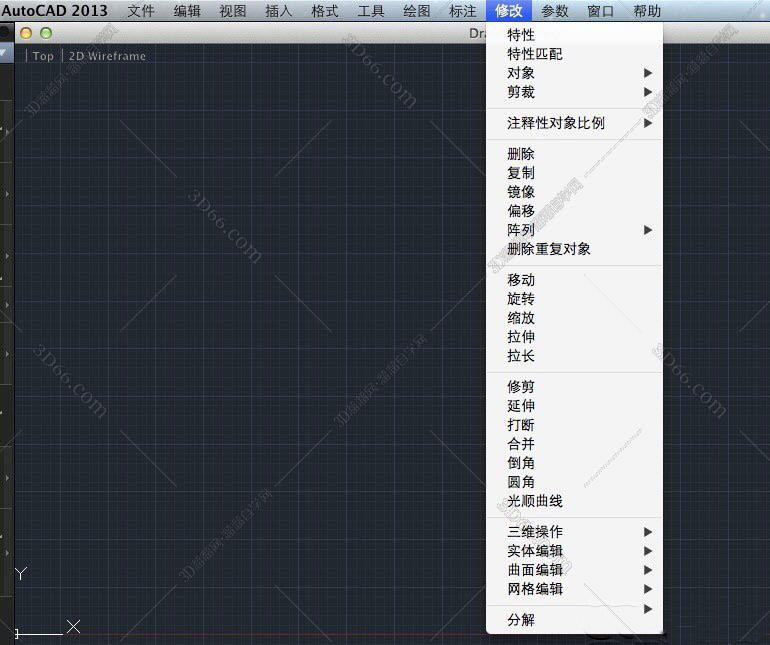Open the 窗口 menu
This screenshot has width=770, height=645.
click(x=601, y=11)
